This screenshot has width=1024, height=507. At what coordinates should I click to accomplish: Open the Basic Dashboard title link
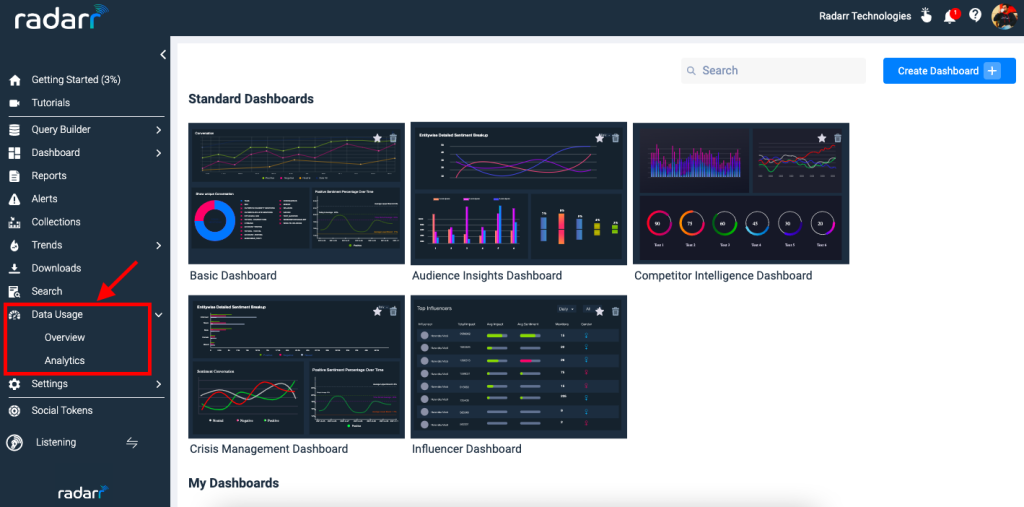(x=233, y=276)
